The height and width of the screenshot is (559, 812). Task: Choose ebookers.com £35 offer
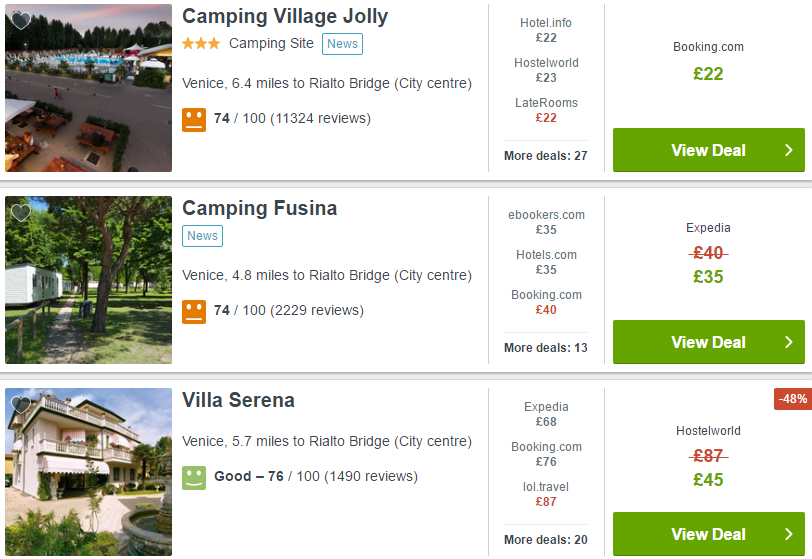coord(546,222)
